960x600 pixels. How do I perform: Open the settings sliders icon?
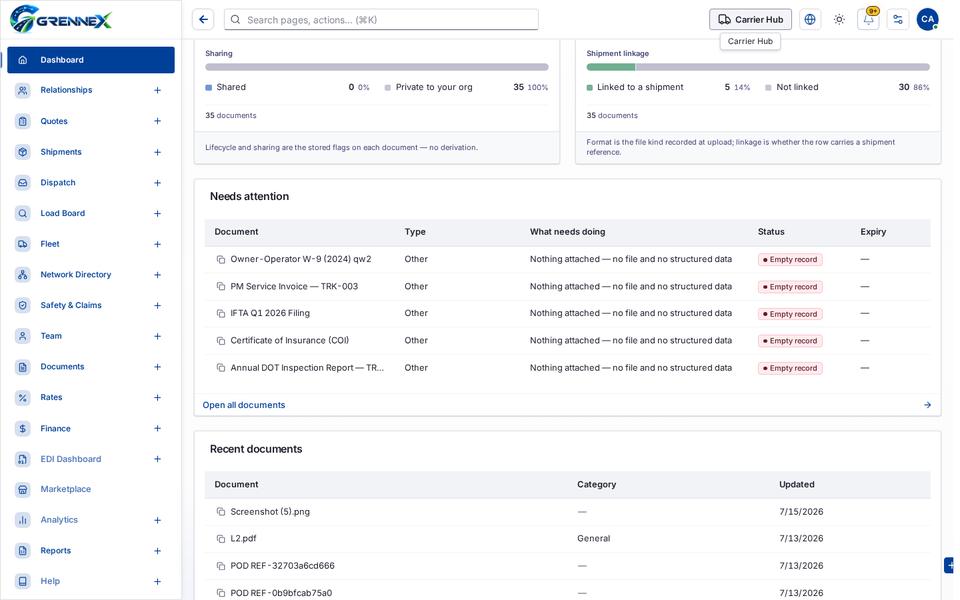(x=898, y=20)
